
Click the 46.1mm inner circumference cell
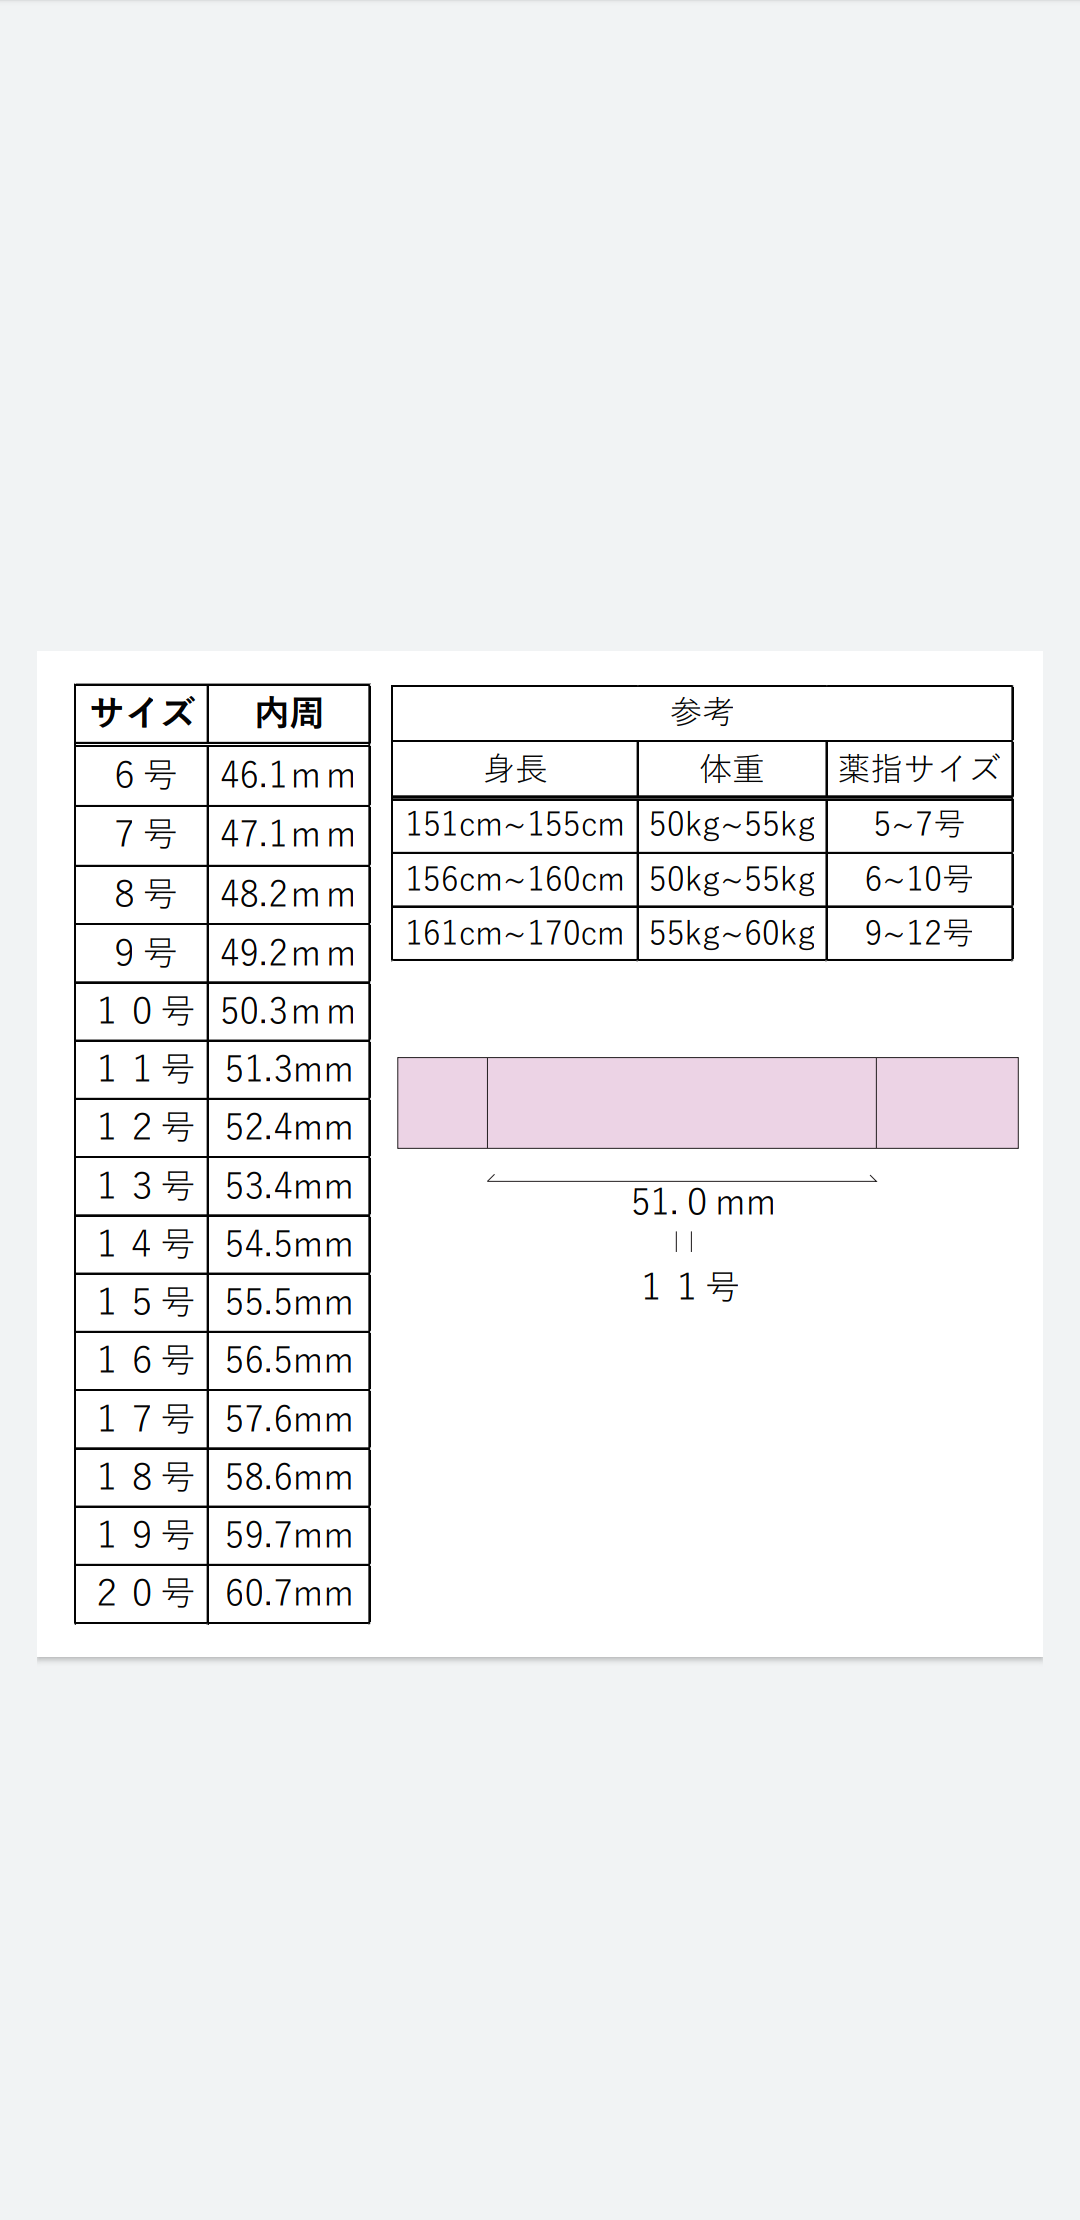coord(289,775)
